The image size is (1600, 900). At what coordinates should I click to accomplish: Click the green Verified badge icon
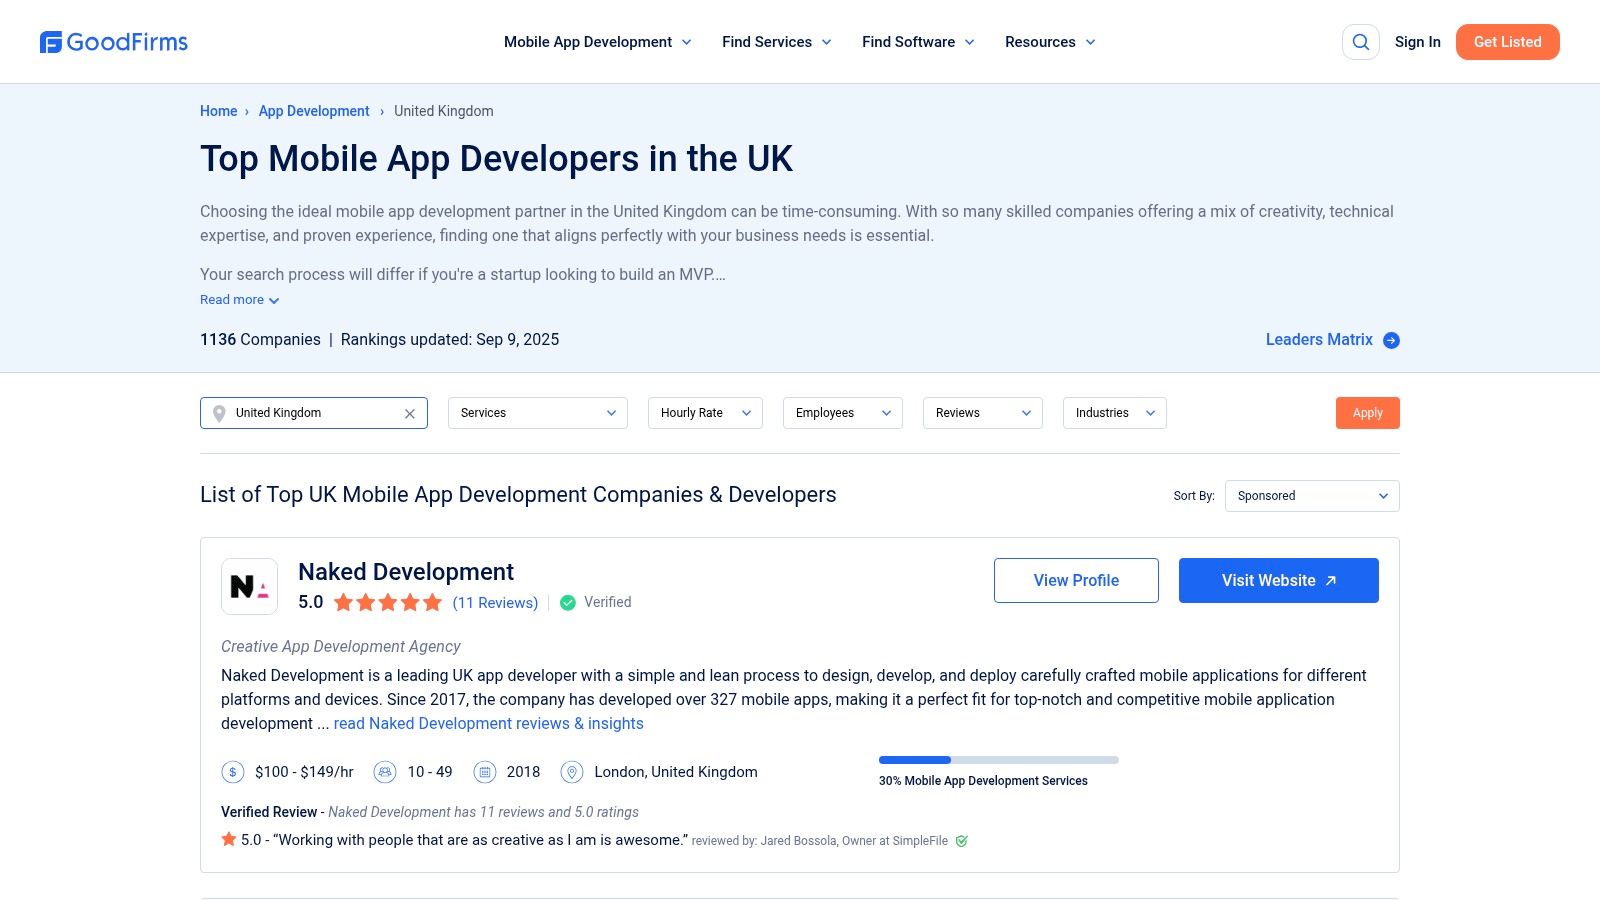pos(568,603)
